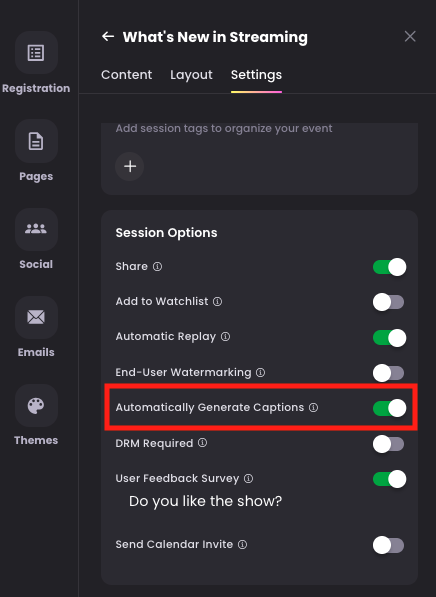The image size is (436, 597).
Task: Enable the Add to Watchlist toggle
Action: pyautogui.click(x=388, y=302)
